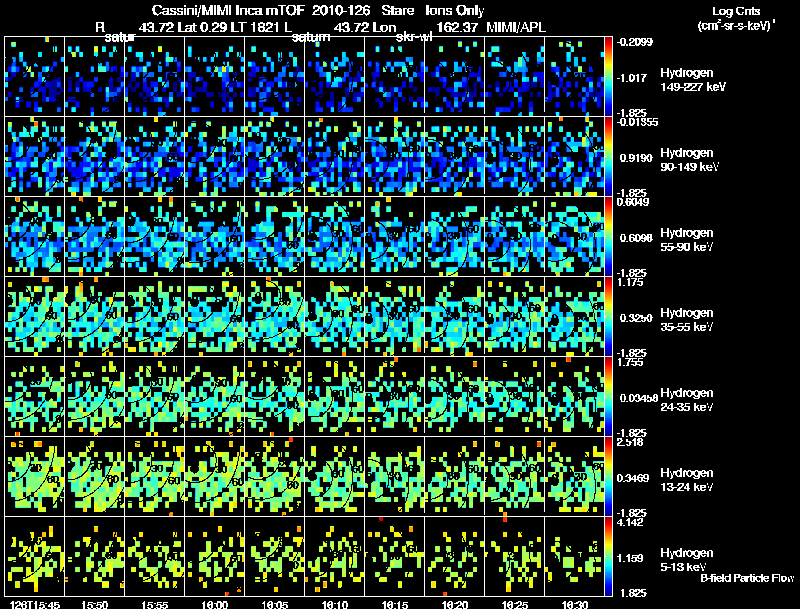Viewport: 800px width, 609px height.
Task: Click the colorbar value '0.6049'
Action: [633, 202]
